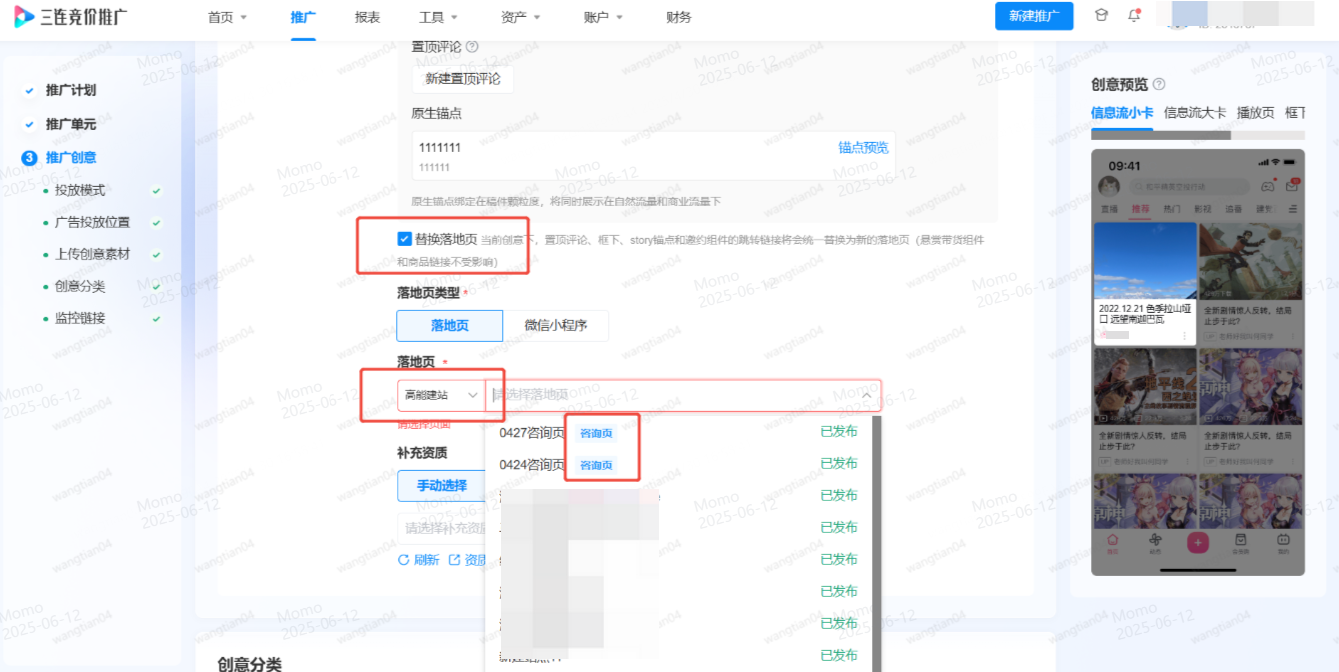Select the 落地页 type option
This screenshot has height=672, width=1339.
pos(448,325)
